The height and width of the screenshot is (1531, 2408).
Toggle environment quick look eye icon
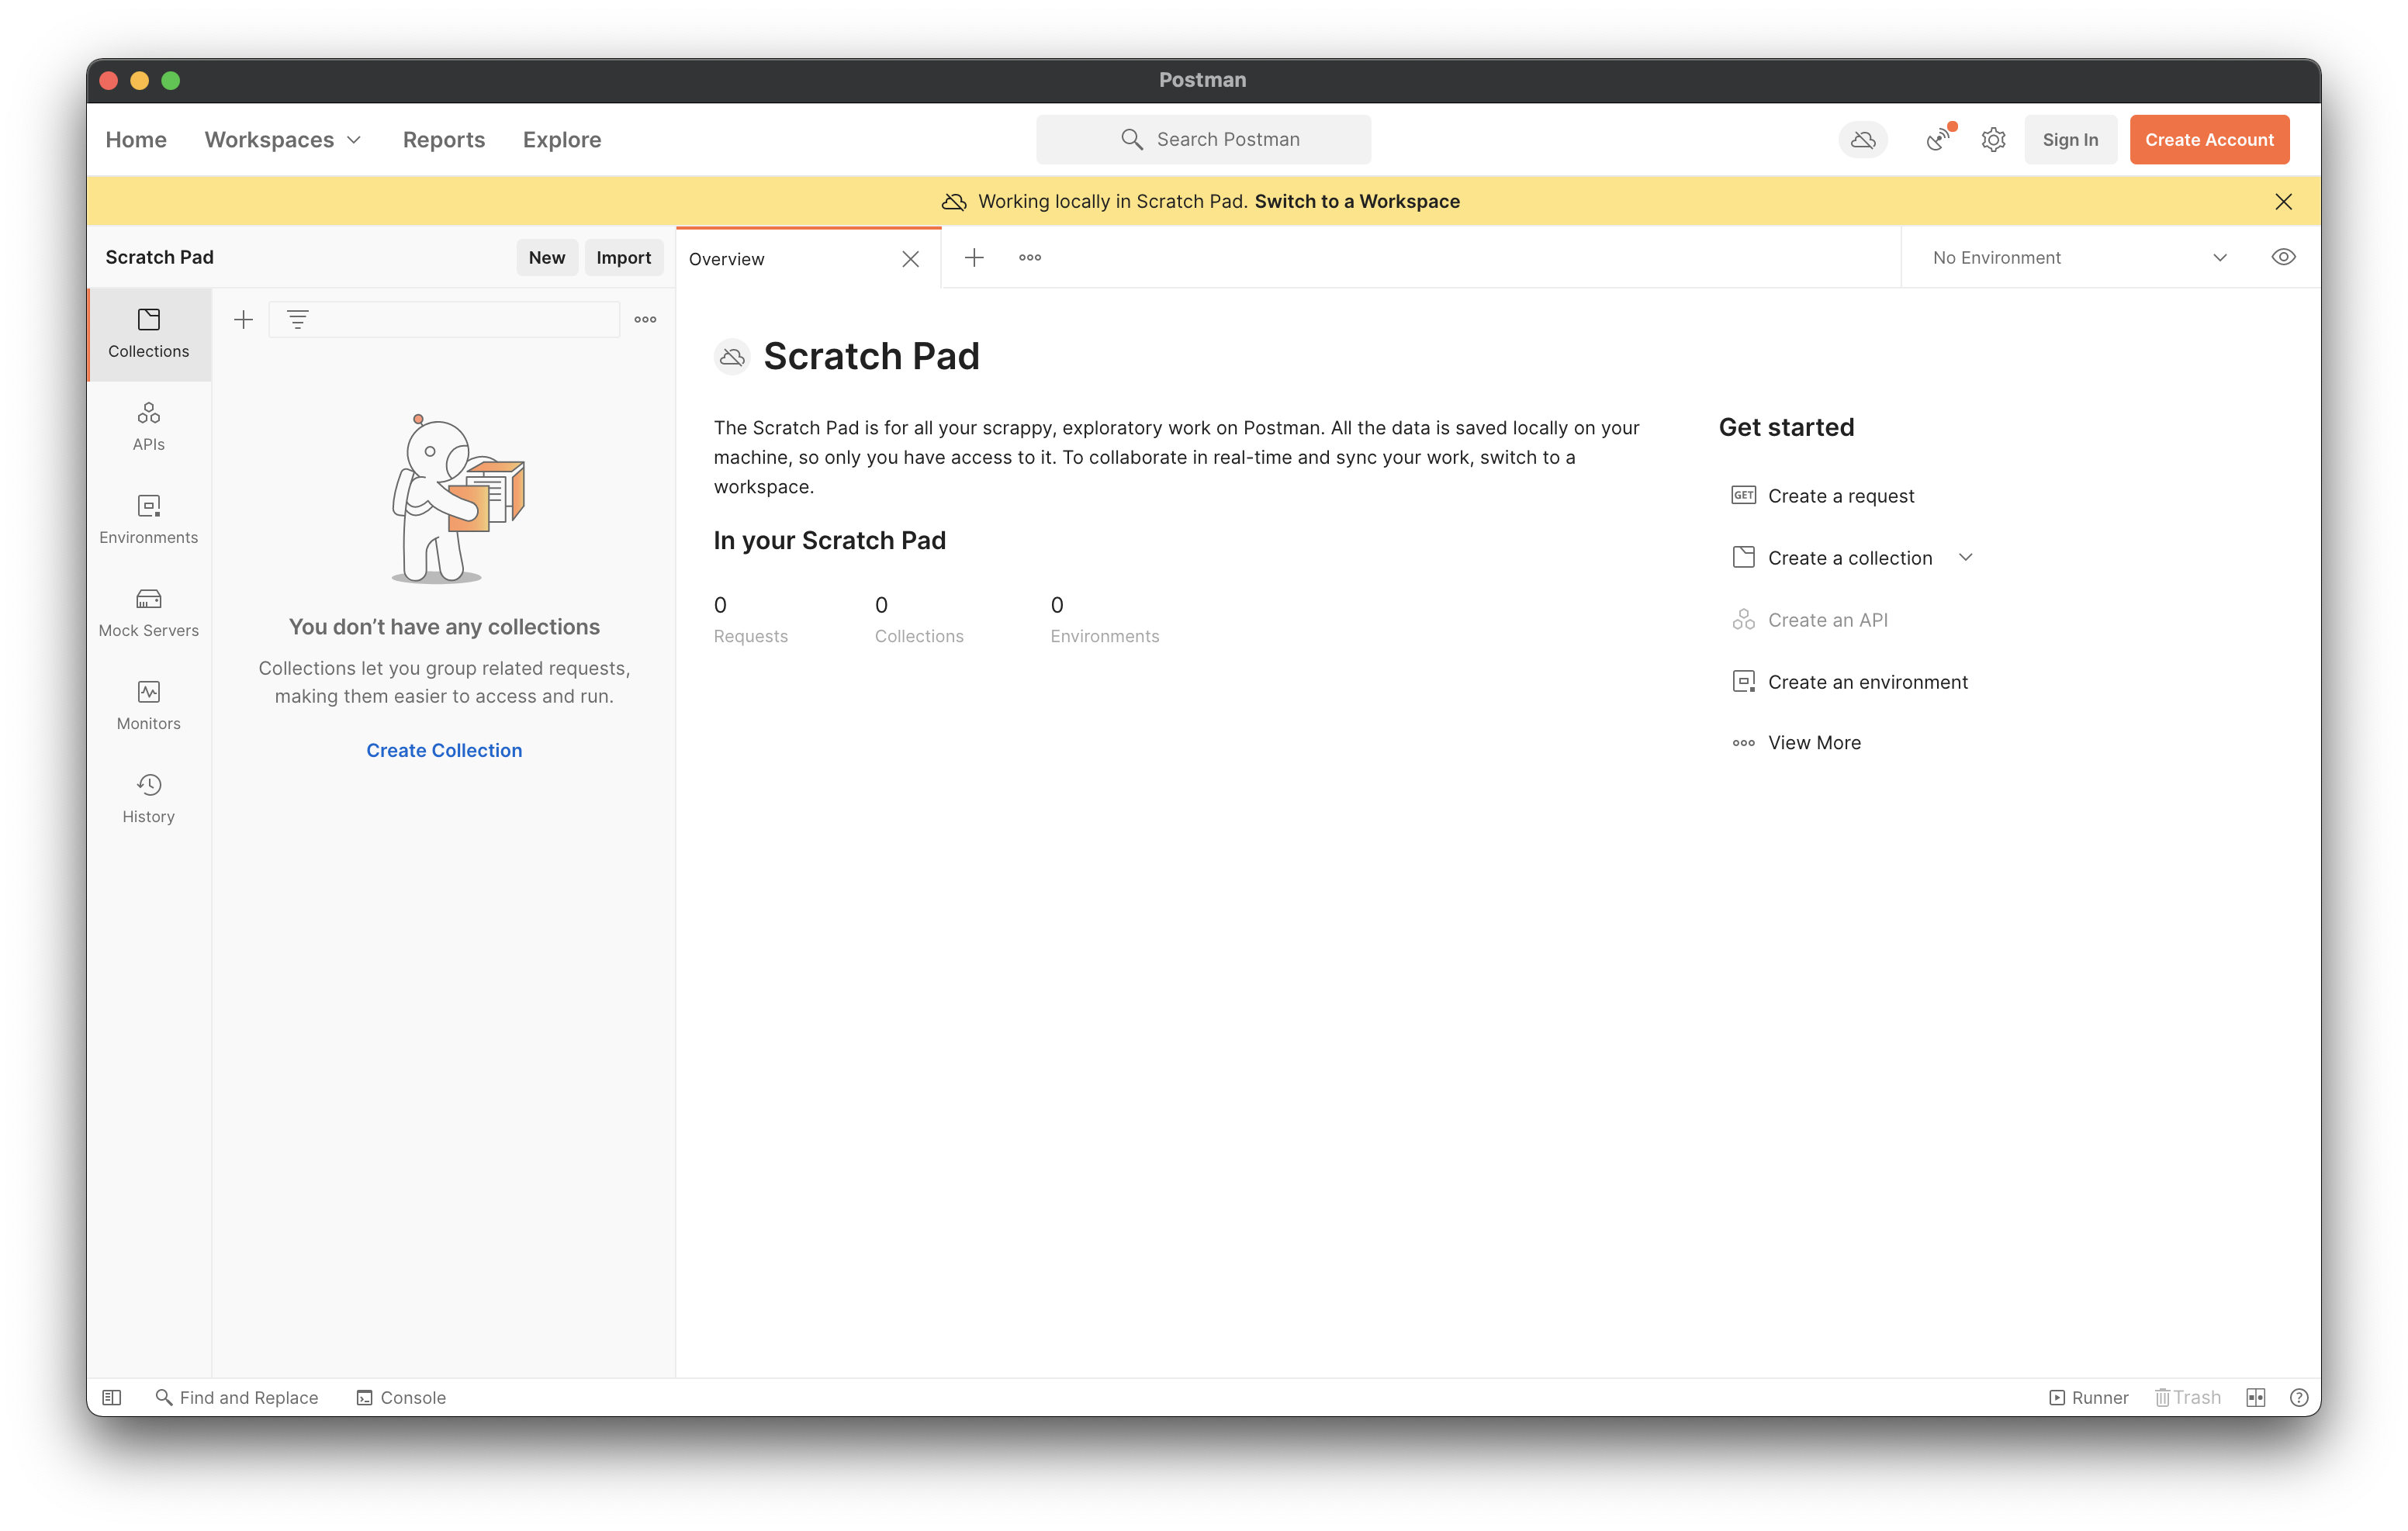pyautogui.click(x=2283, y=257)
